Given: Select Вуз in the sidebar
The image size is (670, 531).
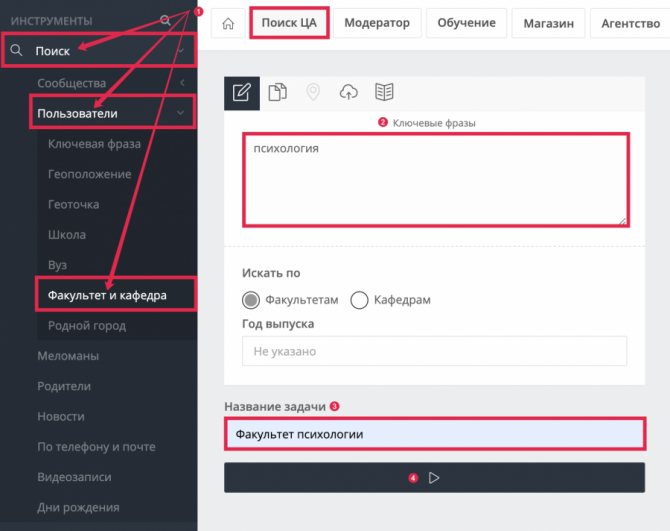Looking at the screenshot, I should coord(58,265).
